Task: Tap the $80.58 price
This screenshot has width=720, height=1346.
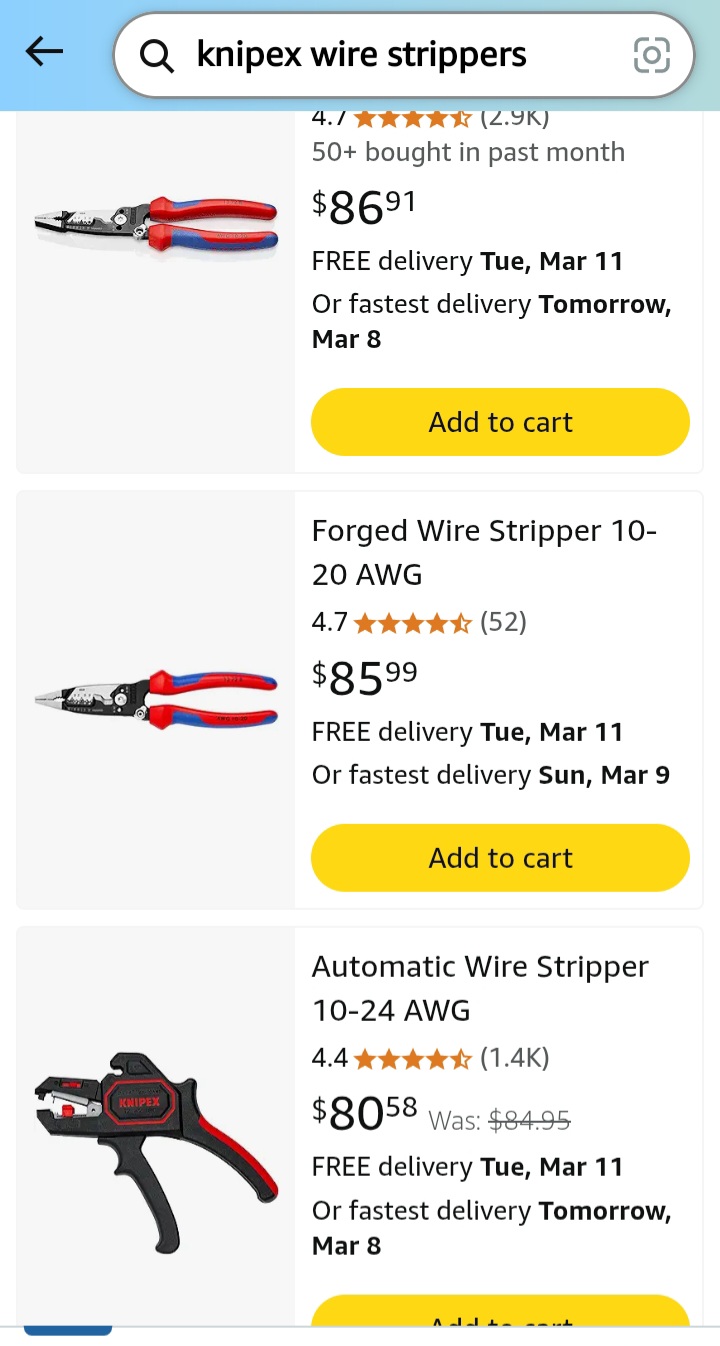Action: (365, 1113)
